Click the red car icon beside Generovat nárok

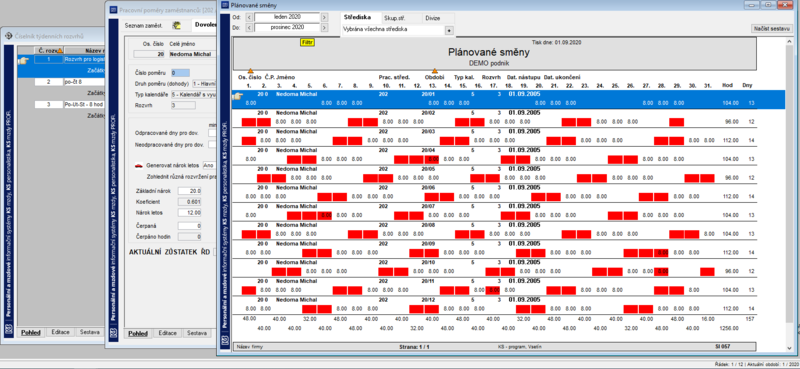[138, 165]
